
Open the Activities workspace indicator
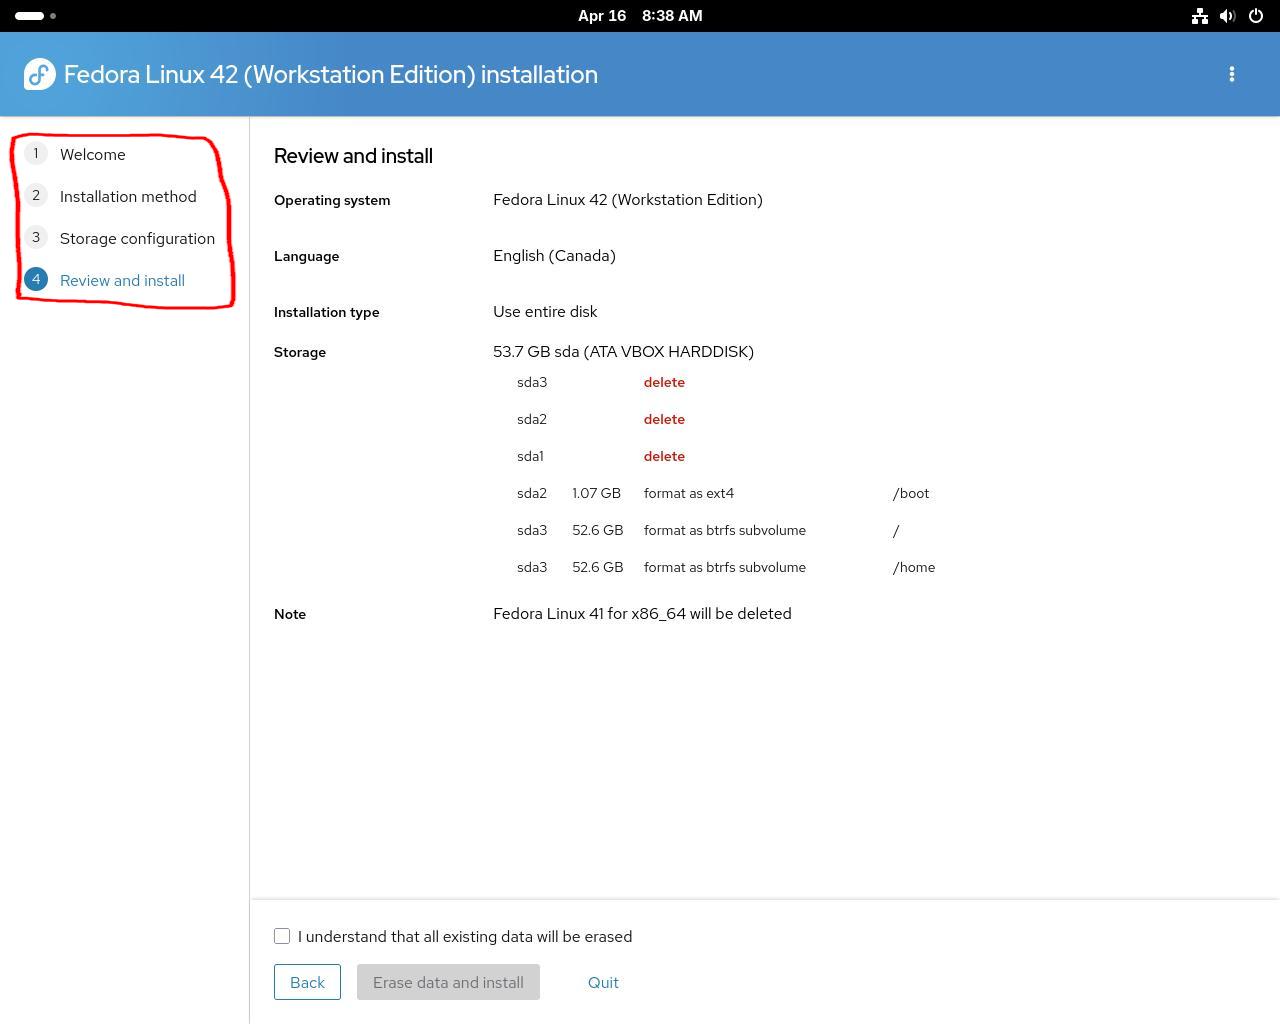[36, 16]
